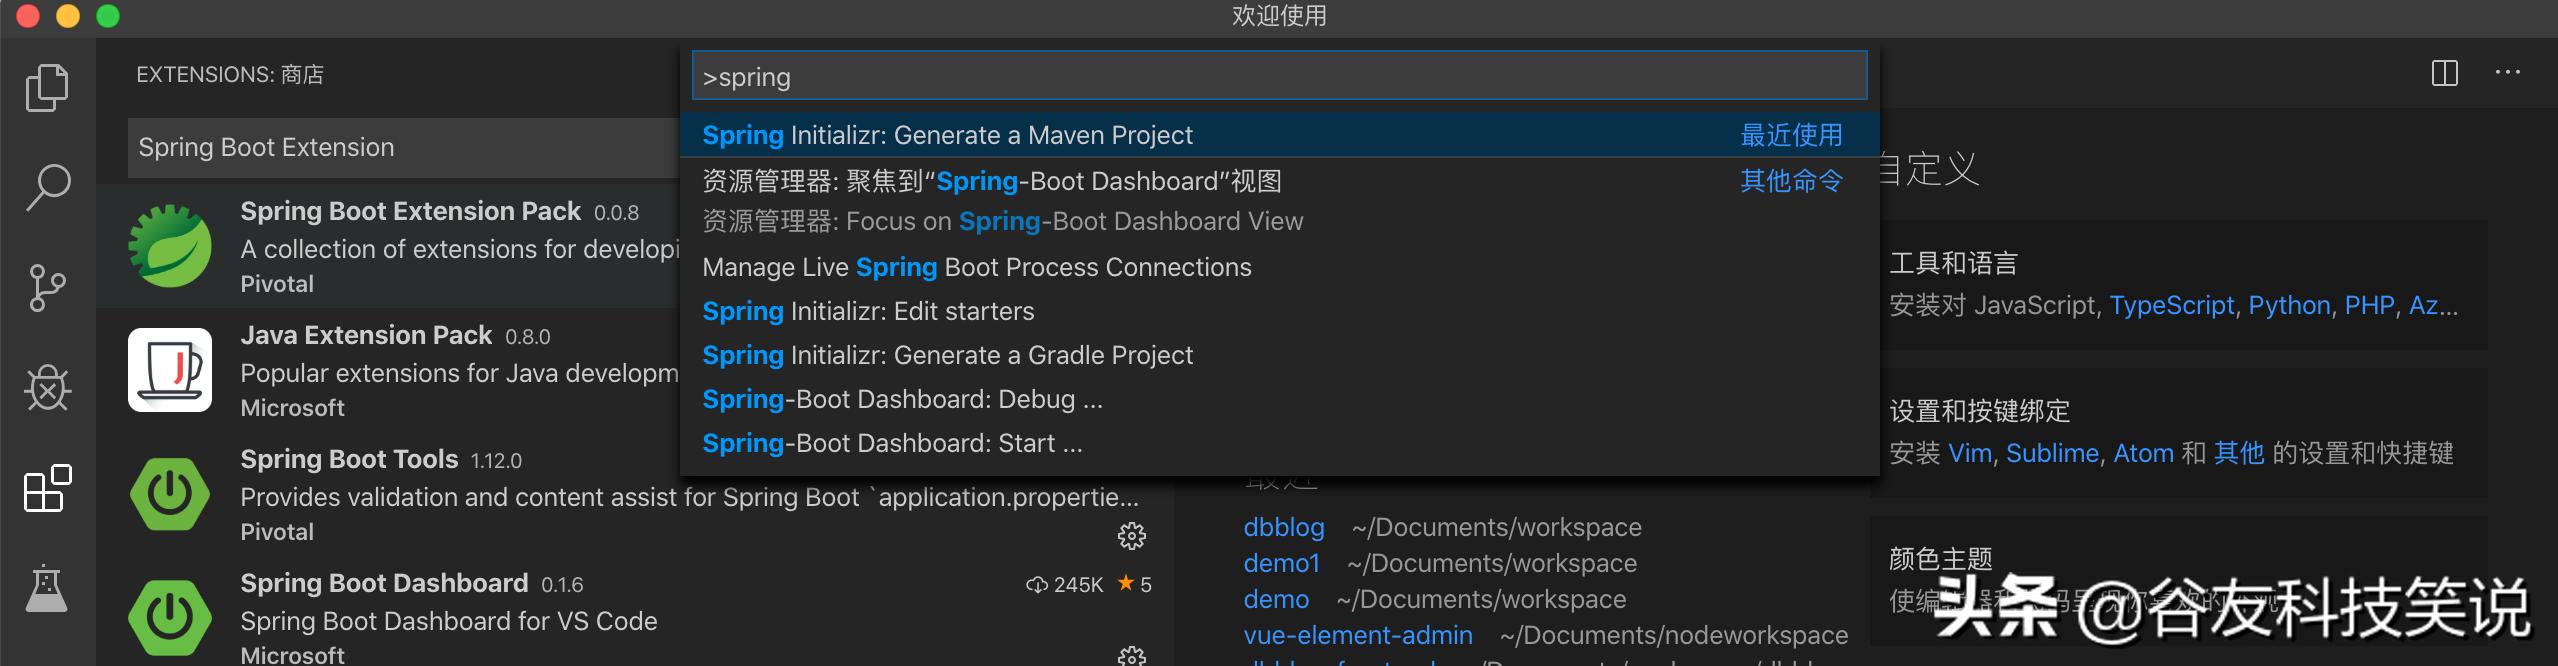2558x666 pixels.
Task: Open Spring Boot Dashboard extension title
Action: [384, 583]
